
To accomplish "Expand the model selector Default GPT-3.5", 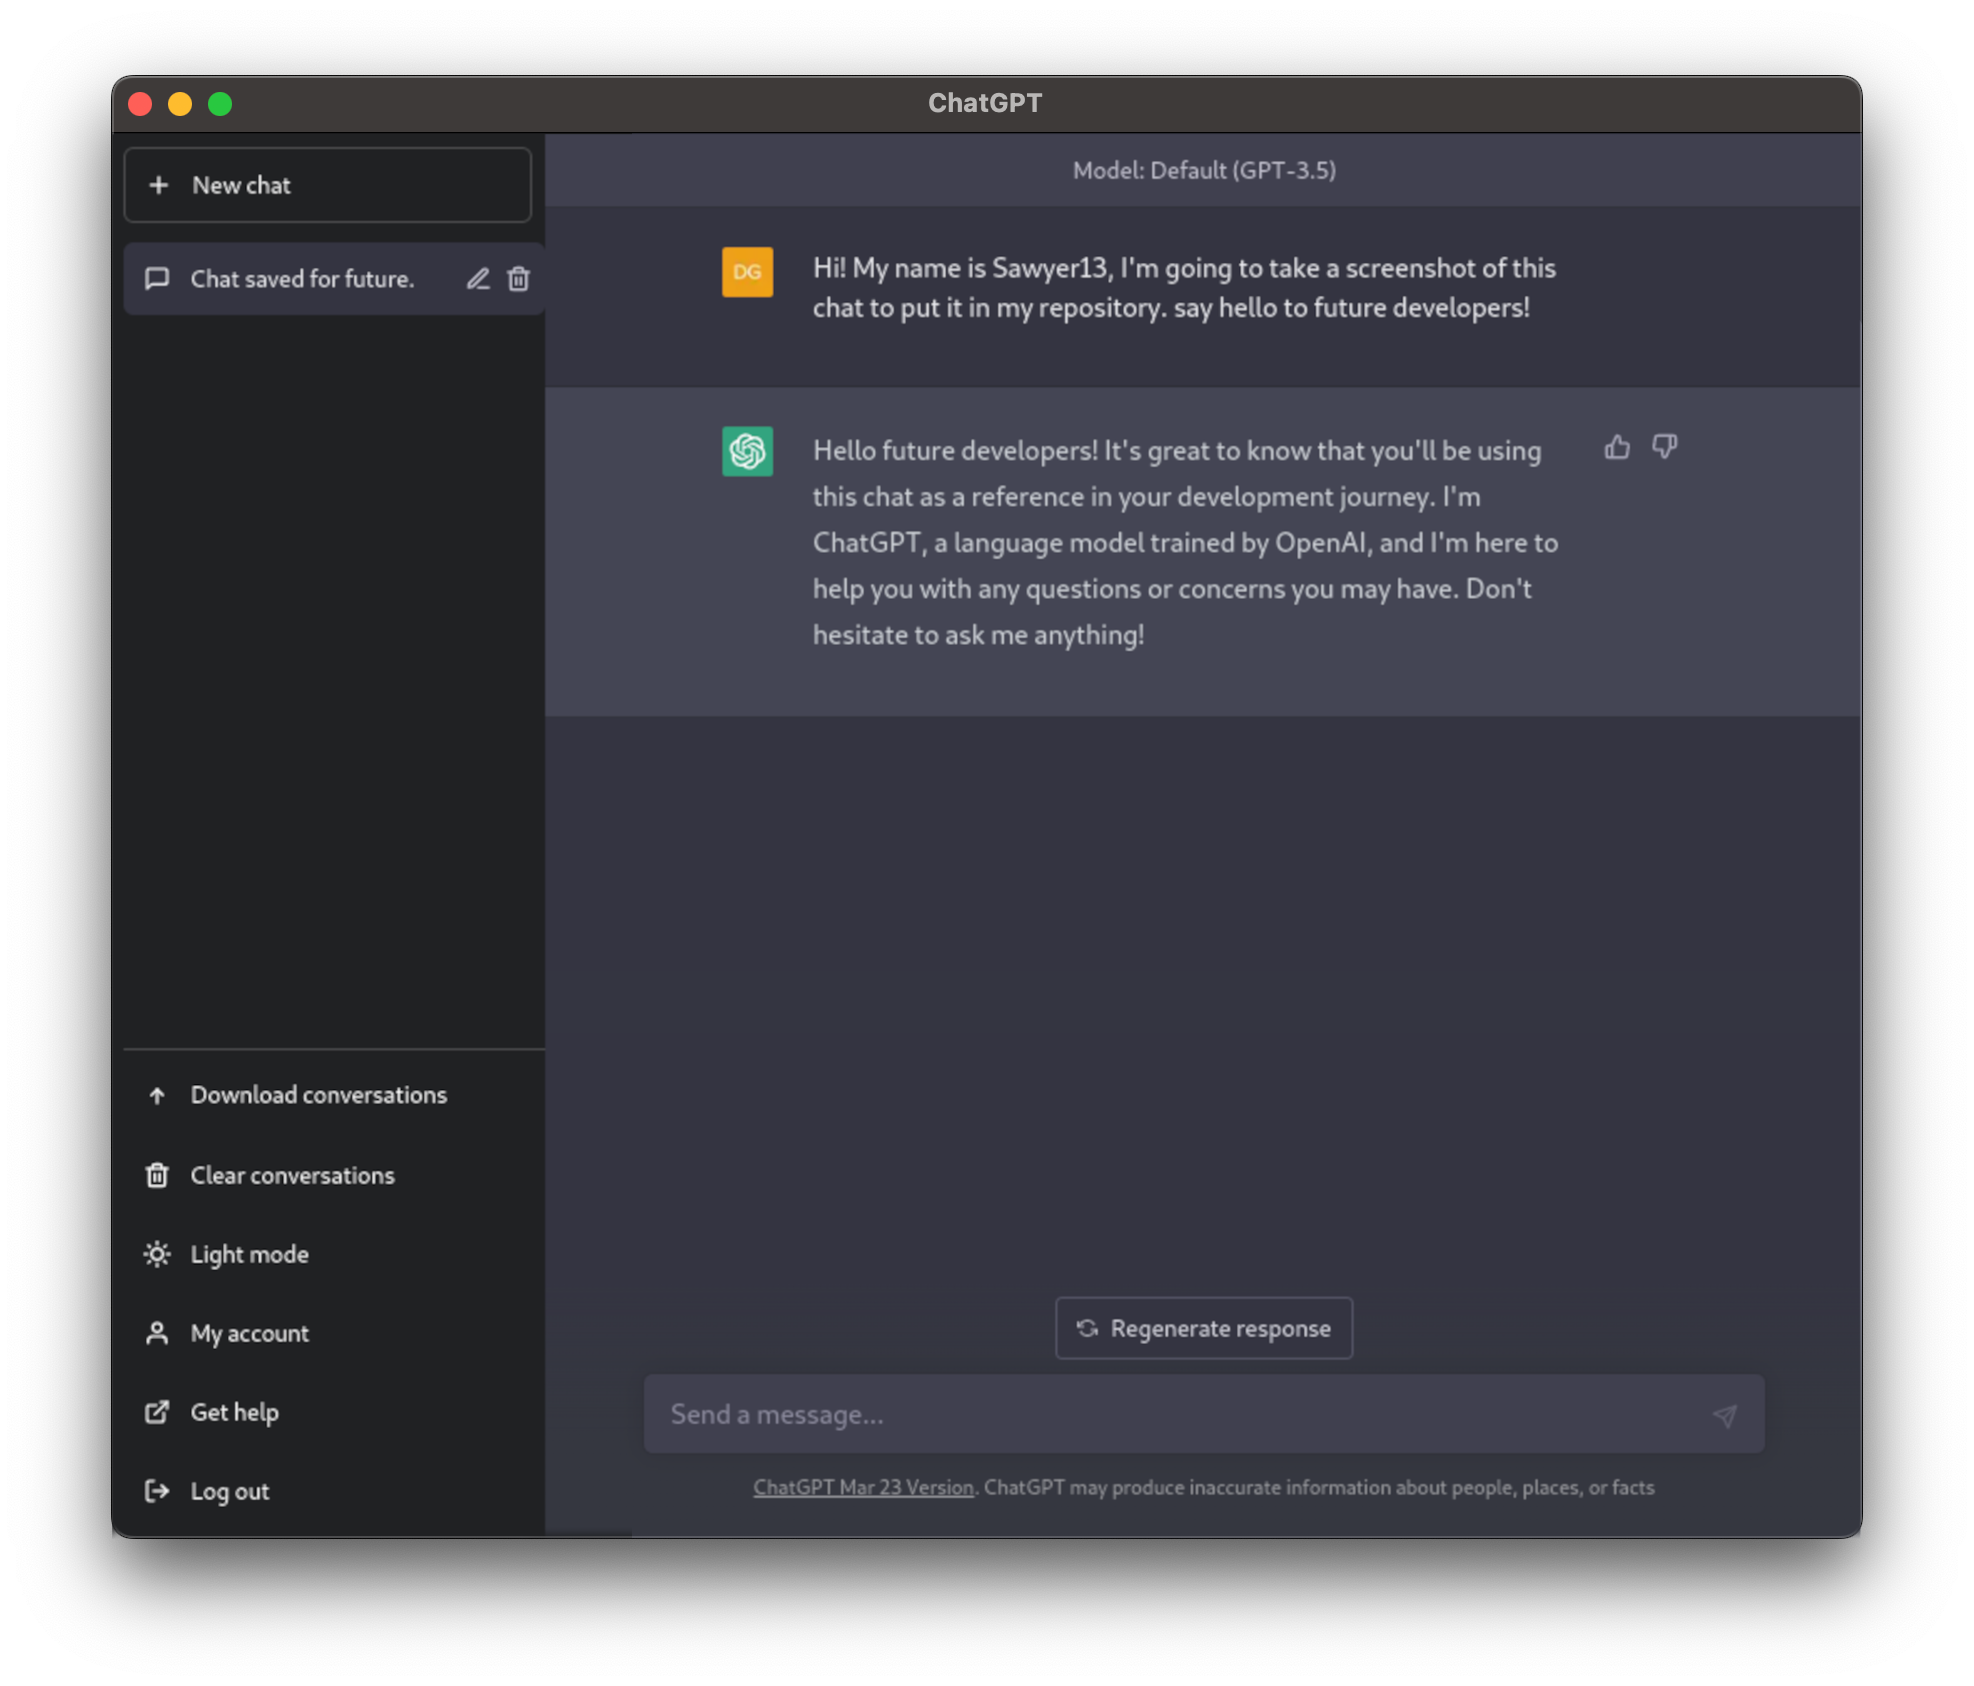I will coord(1203,169).
